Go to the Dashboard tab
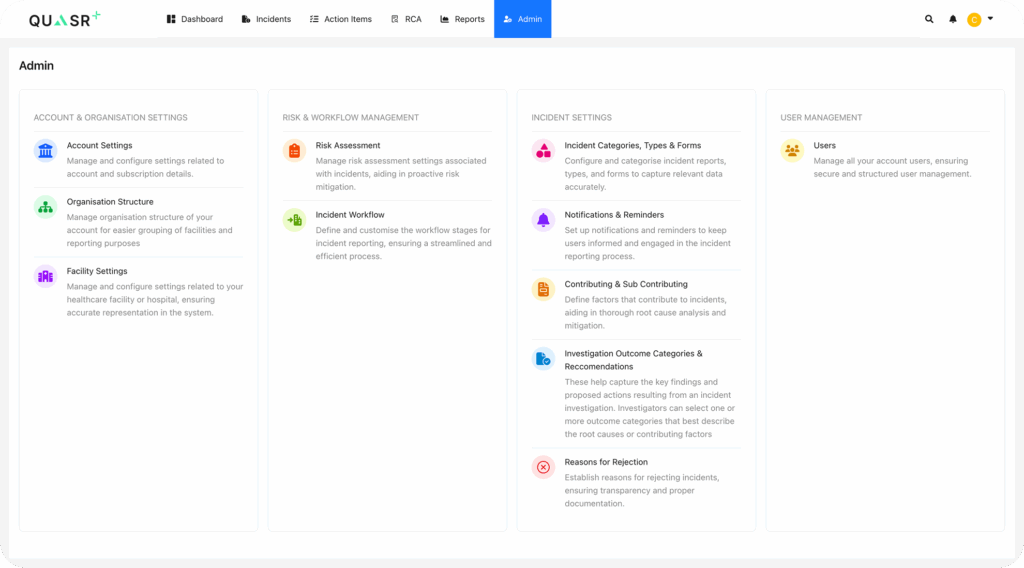 [x=195, y=19]
